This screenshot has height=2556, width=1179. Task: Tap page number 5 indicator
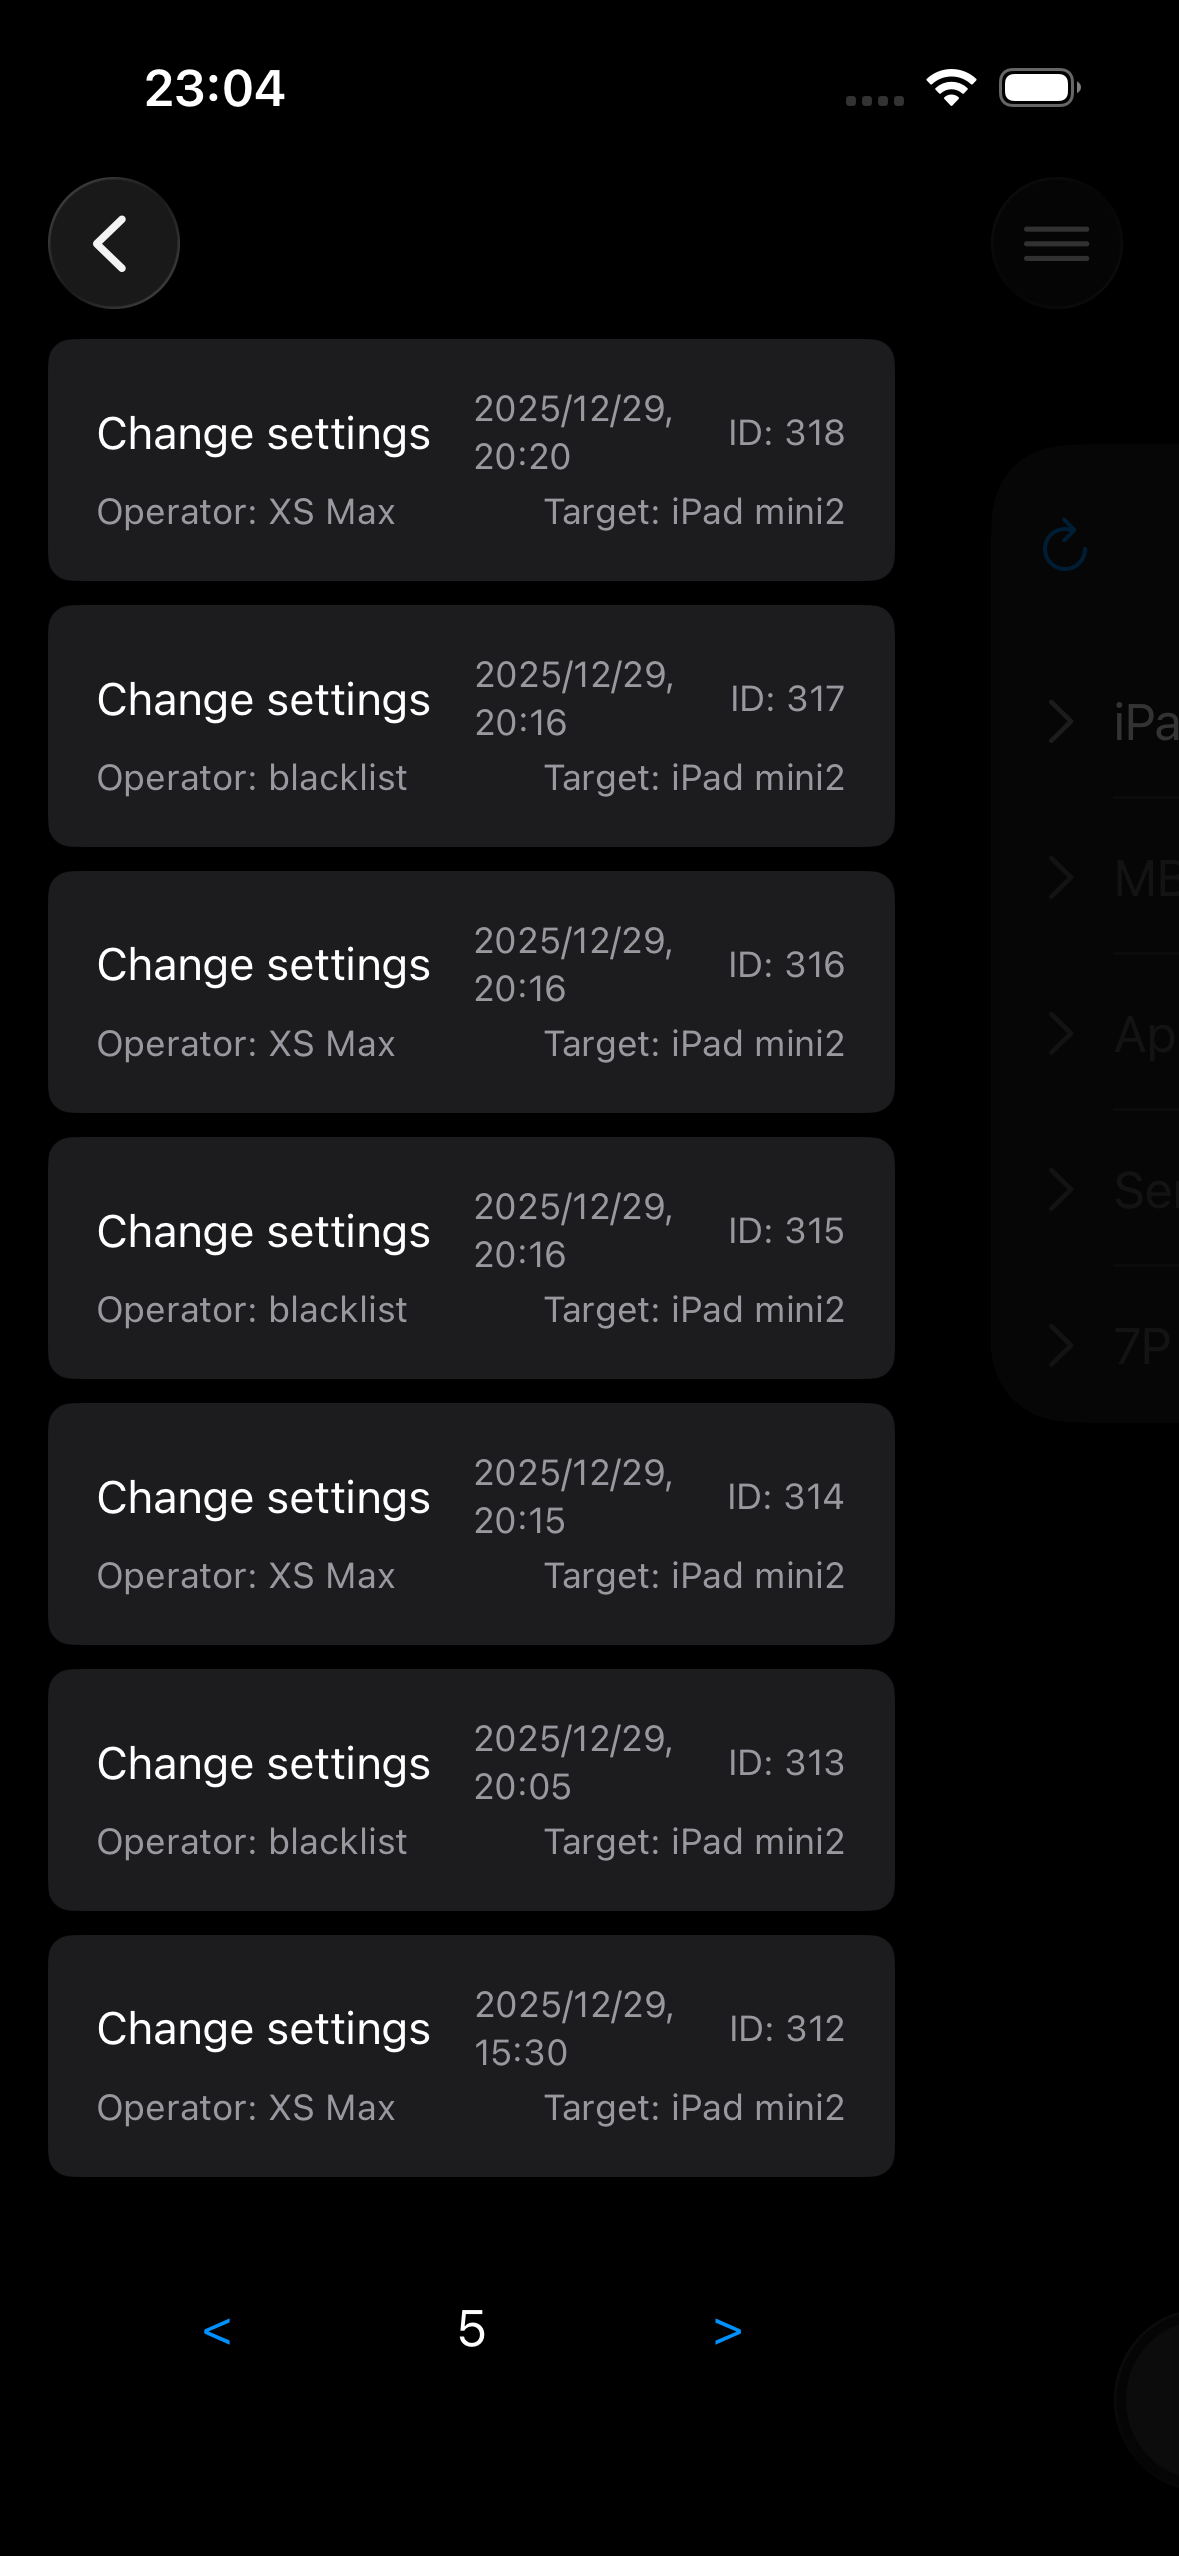[x=471, y=2329]
